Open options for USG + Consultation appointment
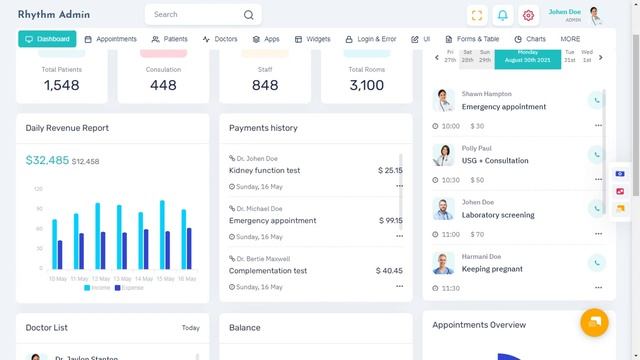This screenshot has width=640, height=360. click(x=598, y=180)
